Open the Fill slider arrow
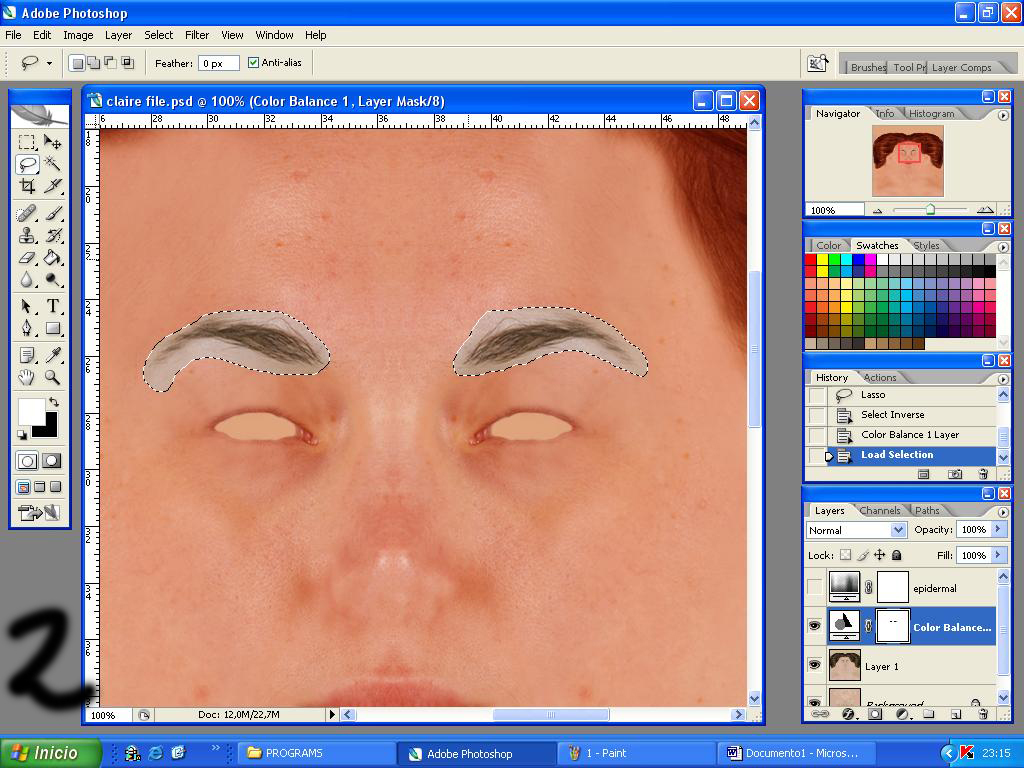1024x768 pixels. pos(998,555)
